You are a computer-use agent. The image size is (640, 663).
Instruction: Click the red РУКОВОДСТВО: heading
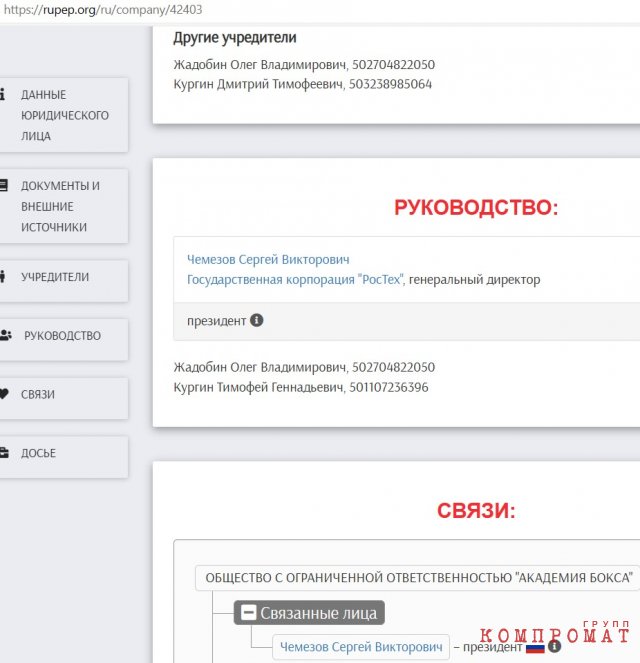476,208
